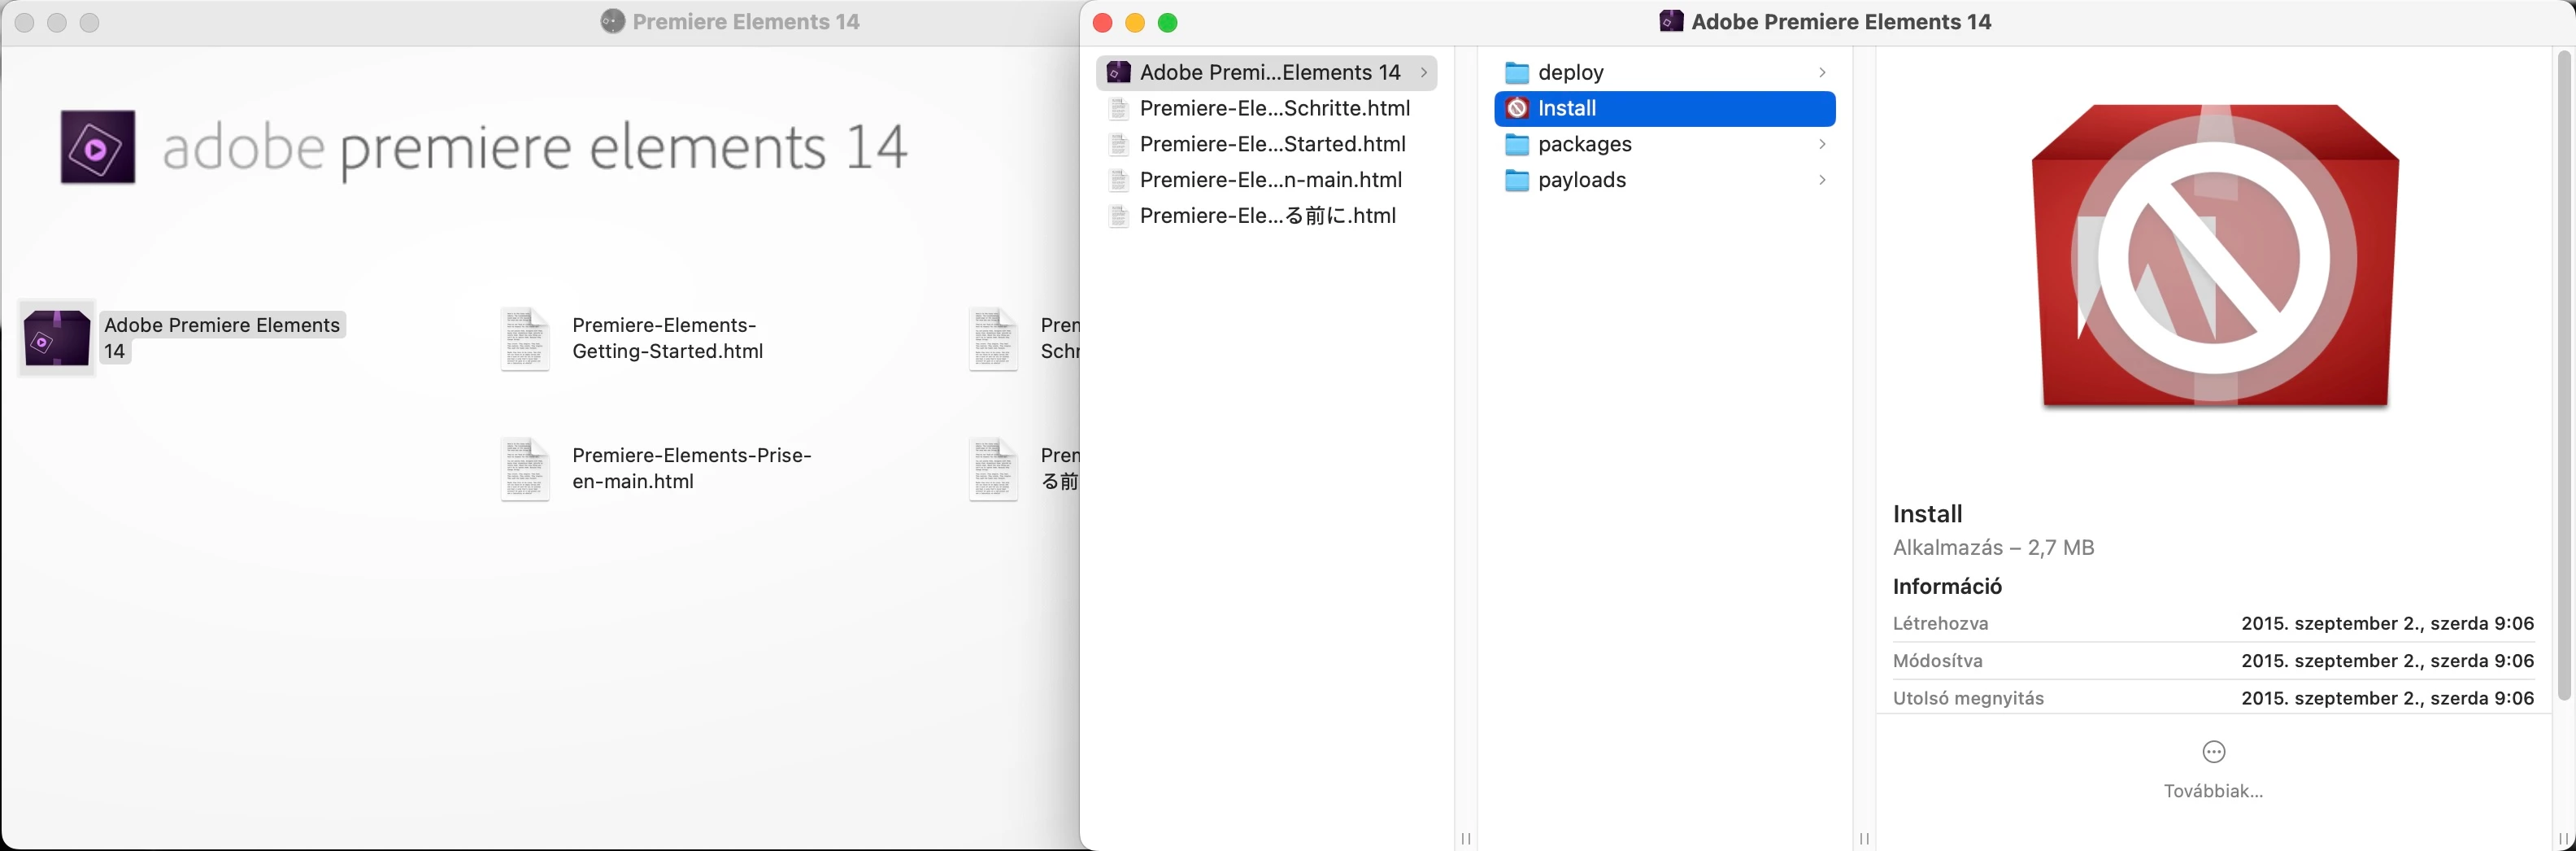Click the preview column resize handle

(x=2564, y=839)
